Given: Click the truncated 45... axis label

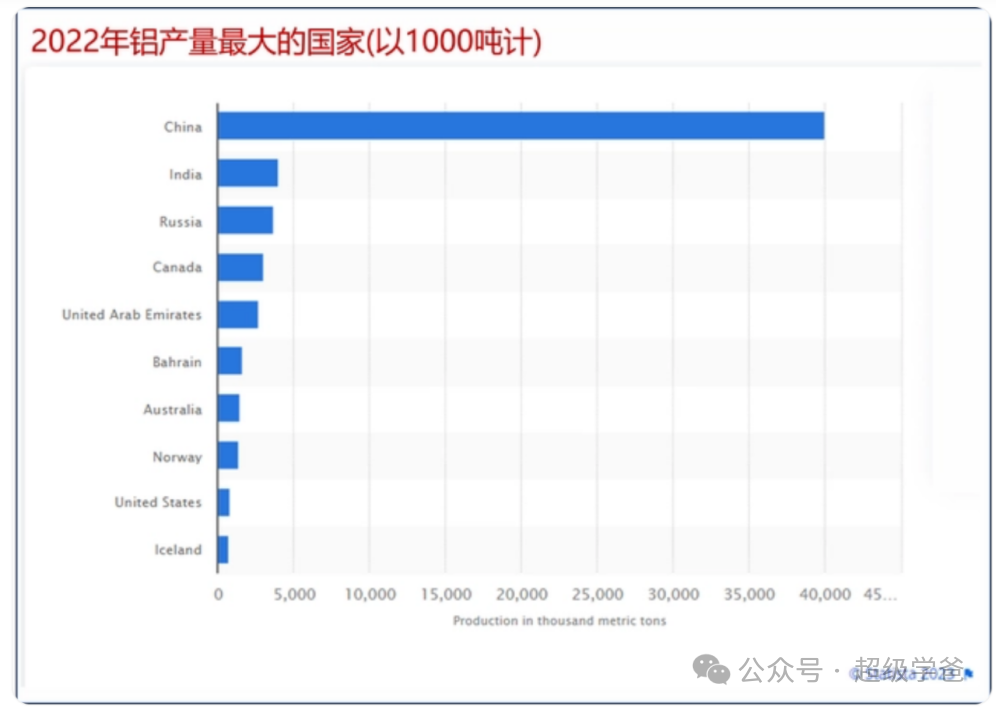Looking at the screenshot, I should (880, 595).
